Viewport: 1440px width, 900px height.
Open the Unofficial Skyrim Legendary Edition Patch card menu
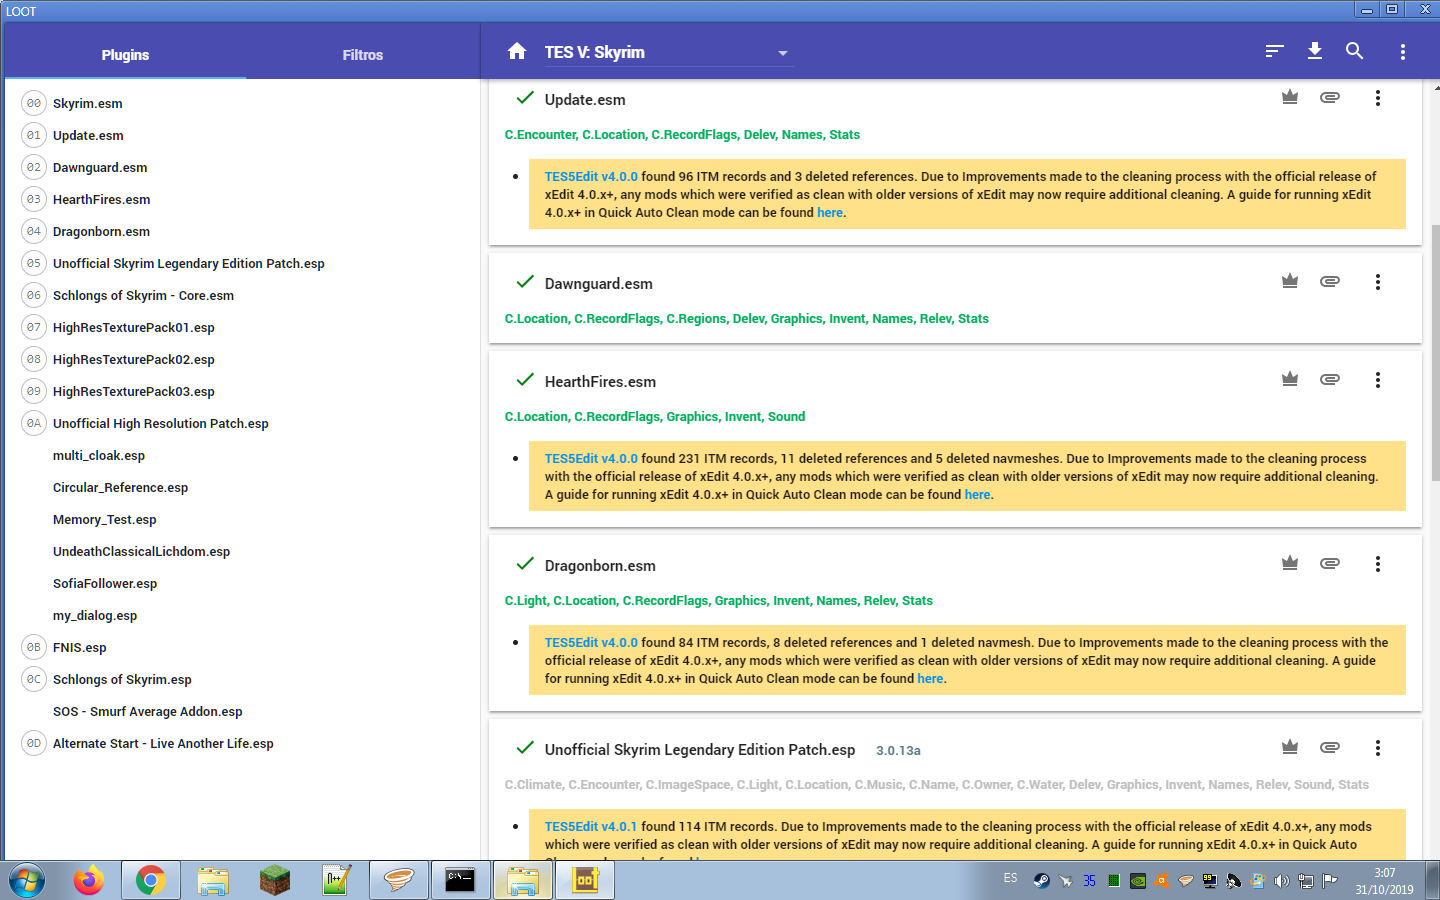click(x=1378, y=748)
